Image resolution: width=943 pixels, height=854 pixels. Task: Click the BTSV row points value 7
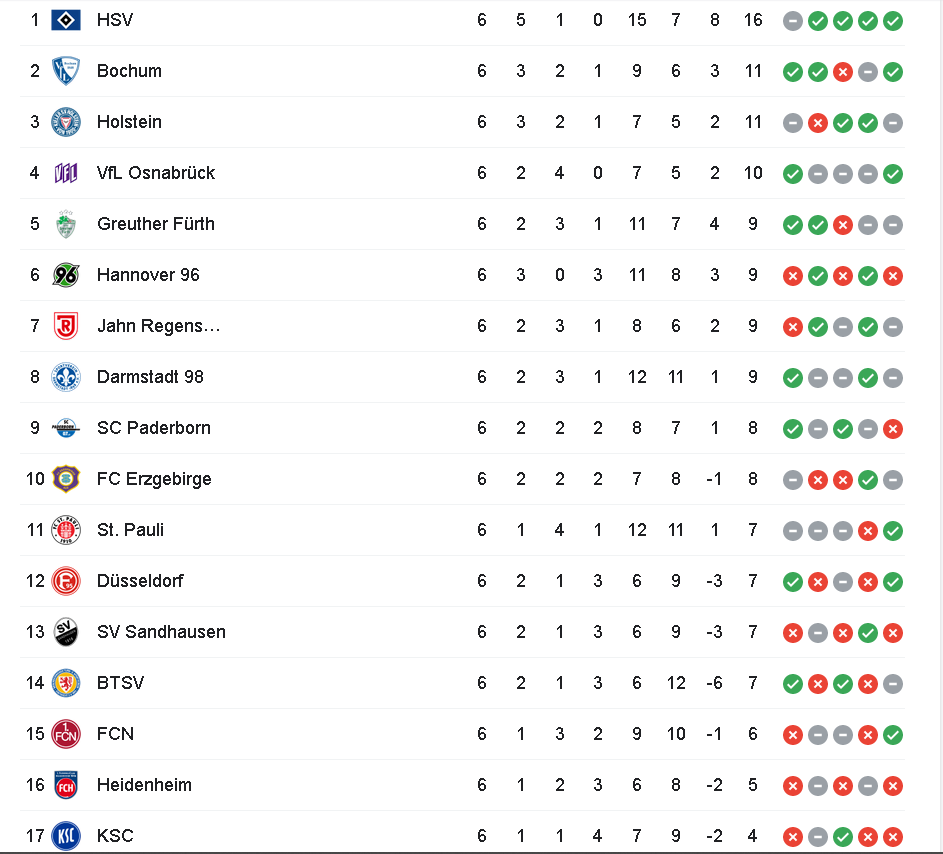point(753,683)
